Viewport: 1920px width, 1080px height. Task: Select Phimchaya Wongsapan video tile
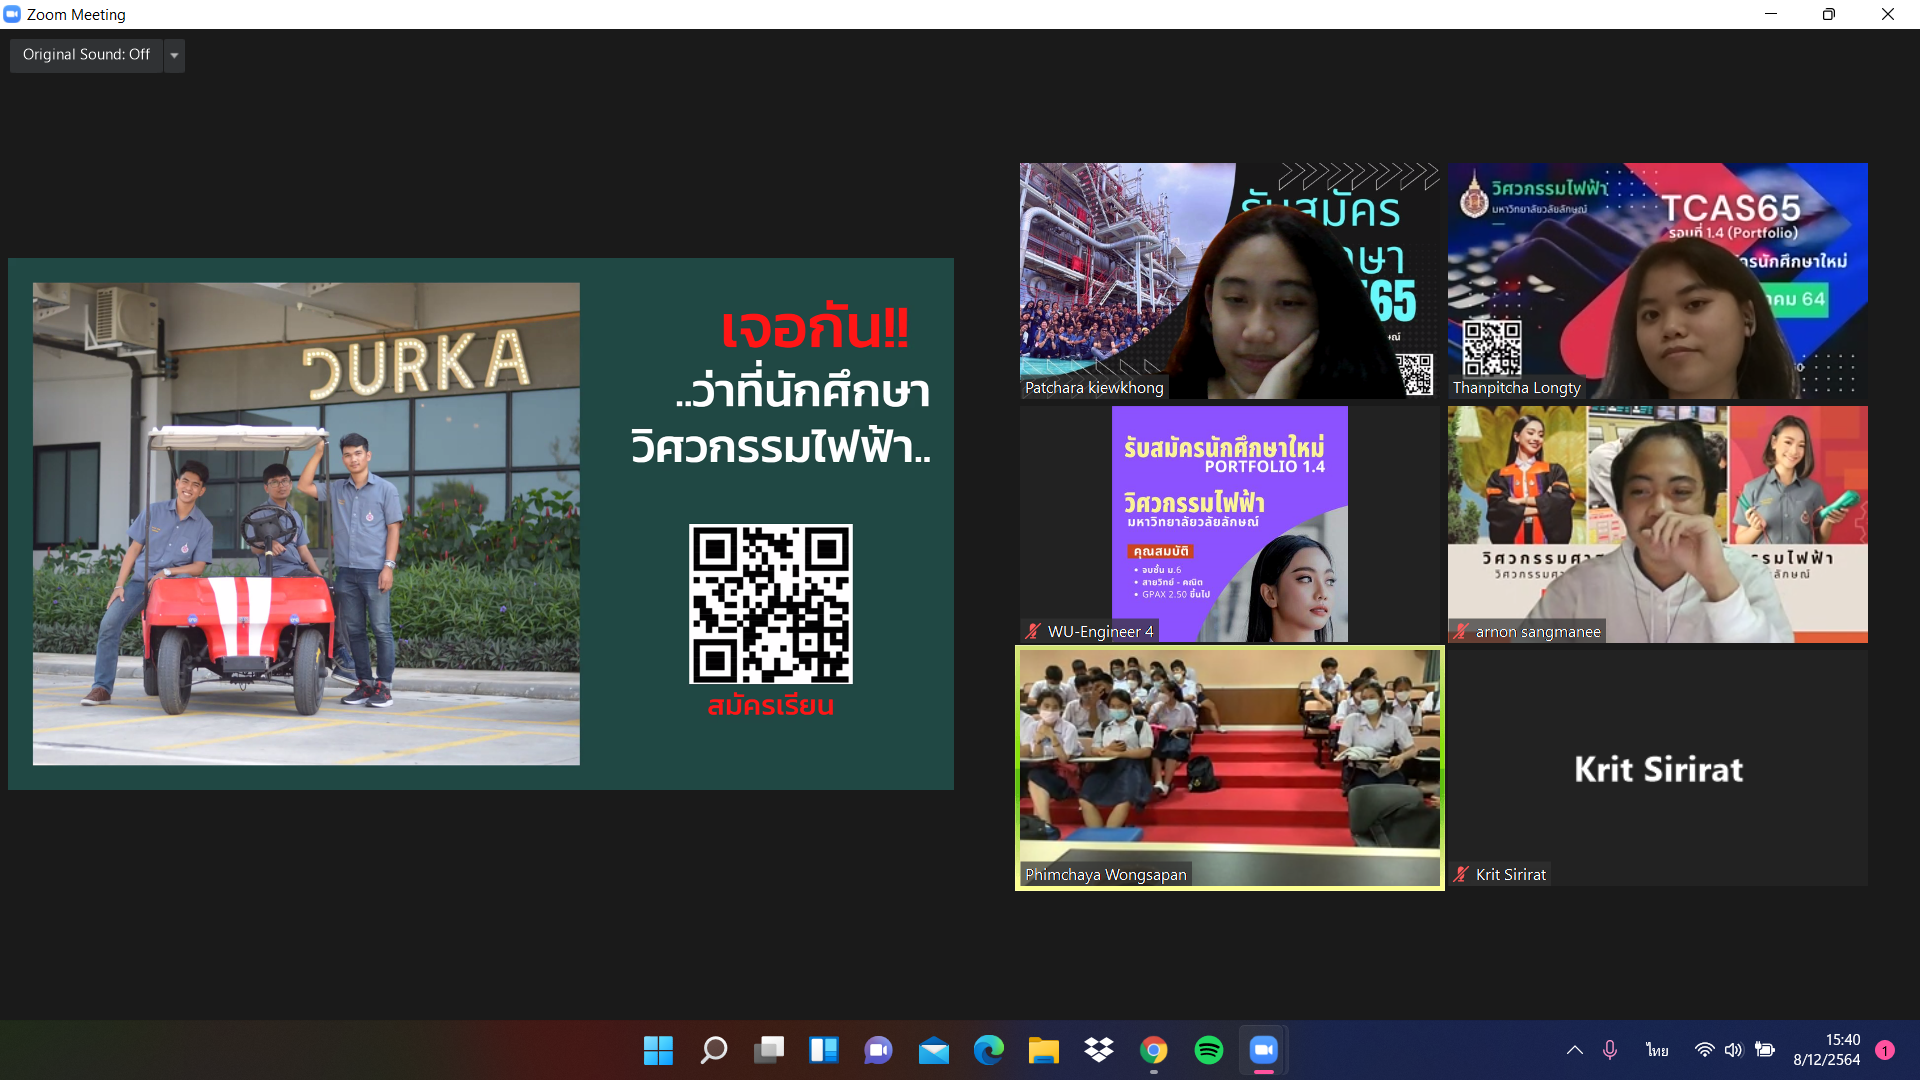pos(1229,768)
